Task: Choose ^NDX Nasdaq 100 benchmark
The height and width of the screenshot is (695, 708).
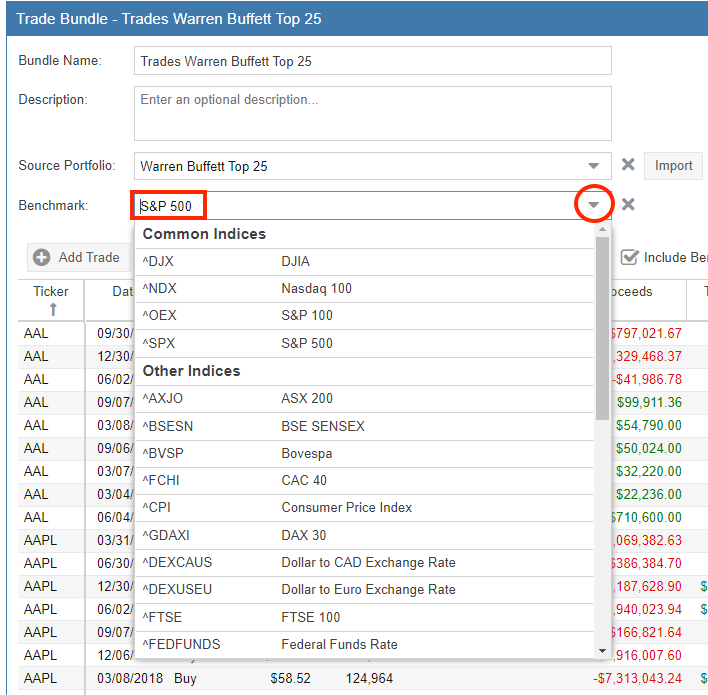Action: coord(364,289)
